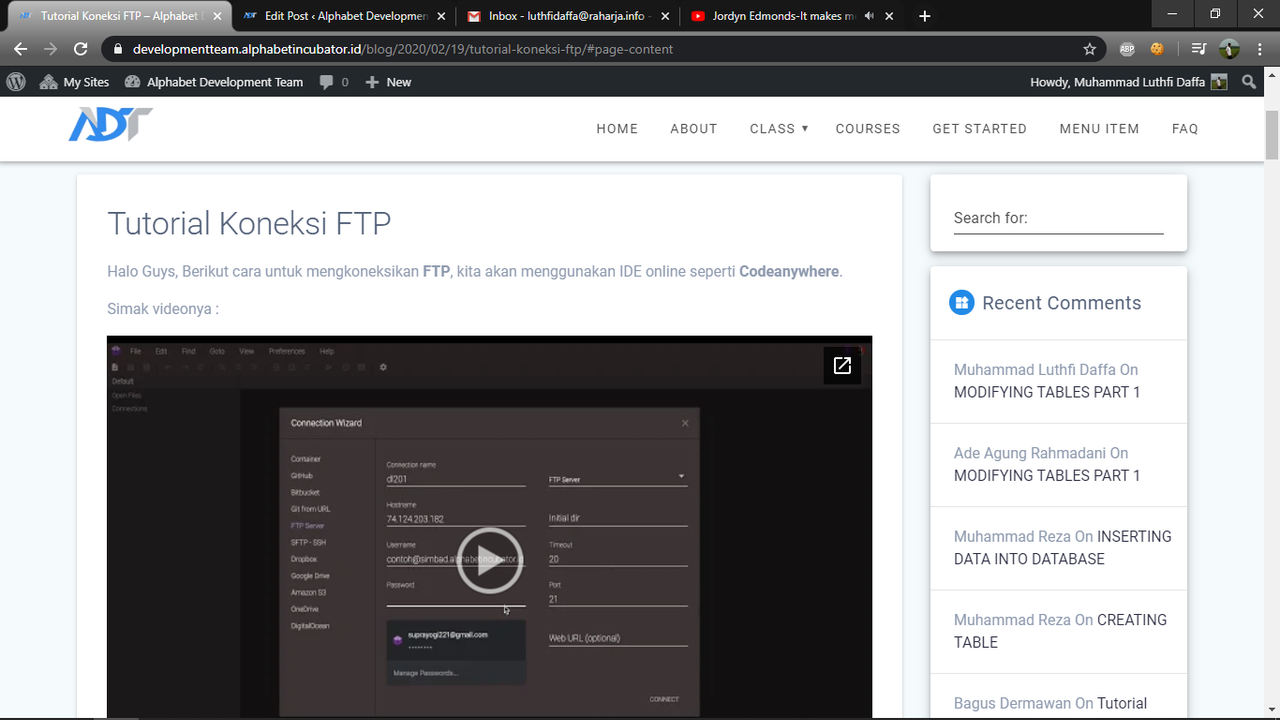The height and width of the screenshot is (720, 1280).
Task: Open the Chrome profile avatar
Action: pyautogui.click(x=1230, y=49)
